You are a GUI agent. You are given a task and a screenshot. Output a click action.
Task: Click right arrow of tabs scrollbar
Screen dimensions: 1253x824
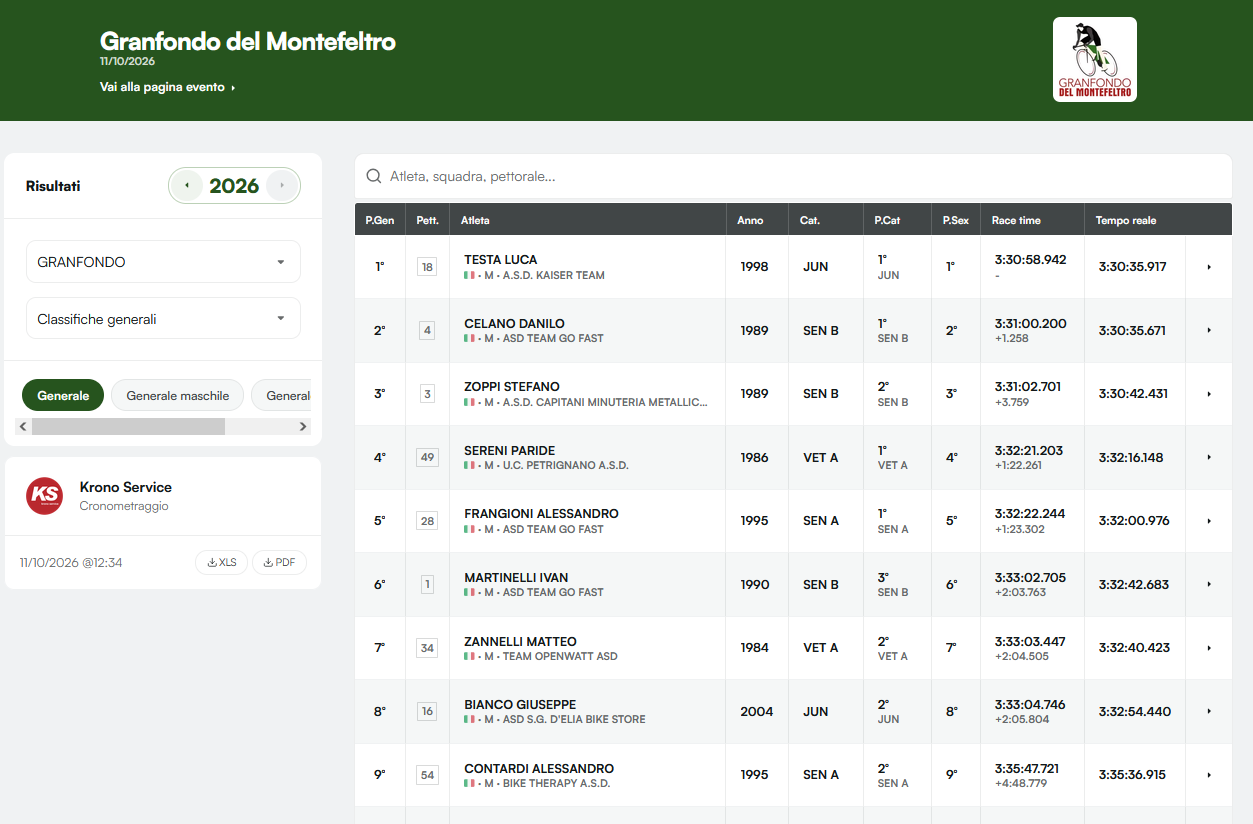tap(303, 427)
